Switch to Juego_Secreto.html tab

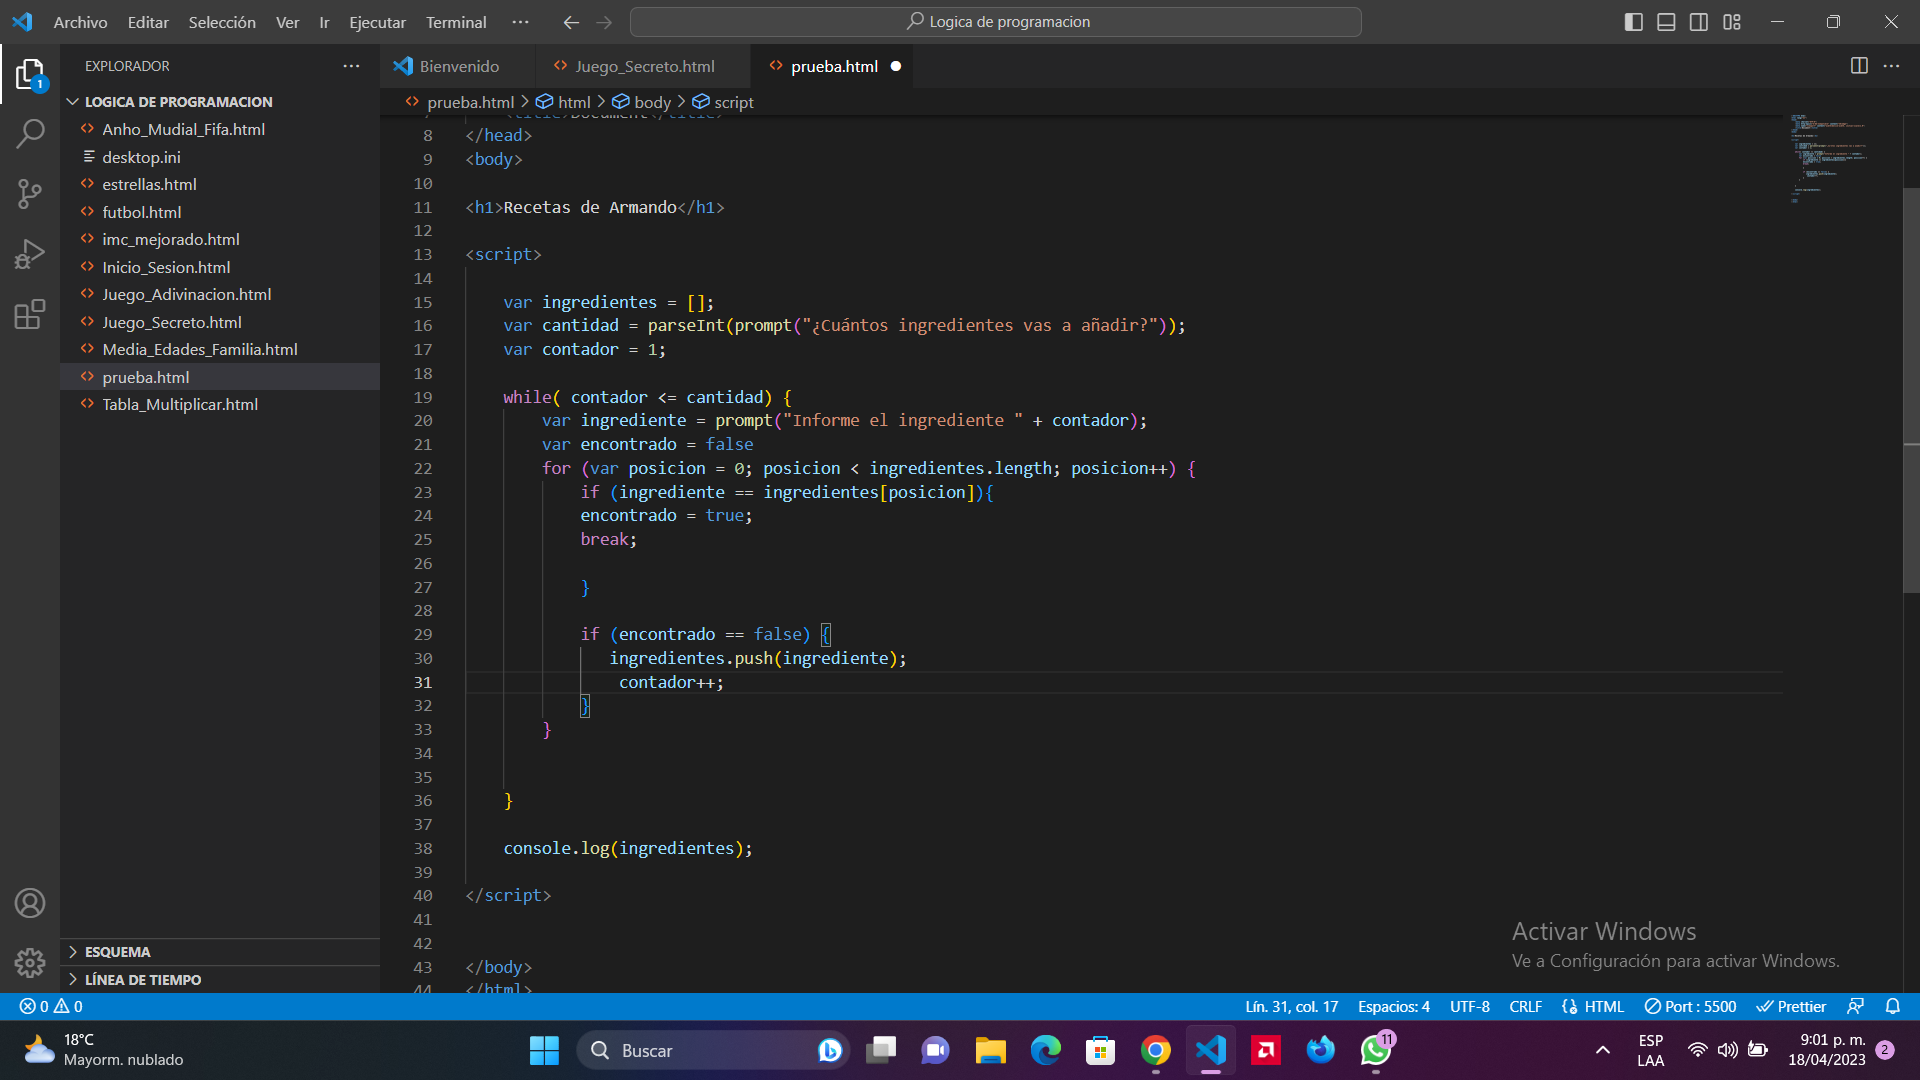click(643, 66)
